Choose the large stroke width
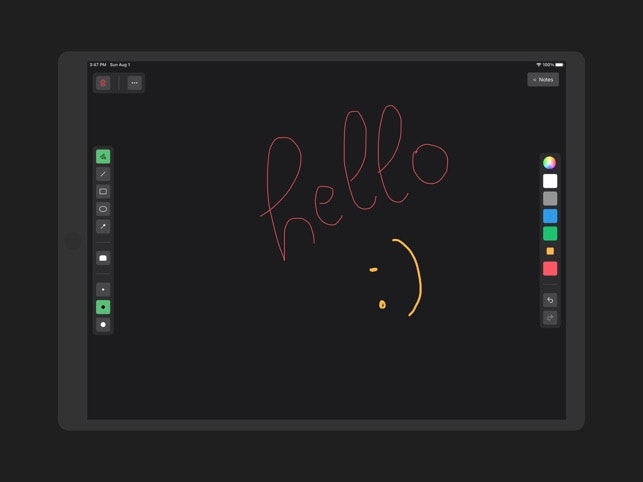643x482 pixels. point(103,324)
